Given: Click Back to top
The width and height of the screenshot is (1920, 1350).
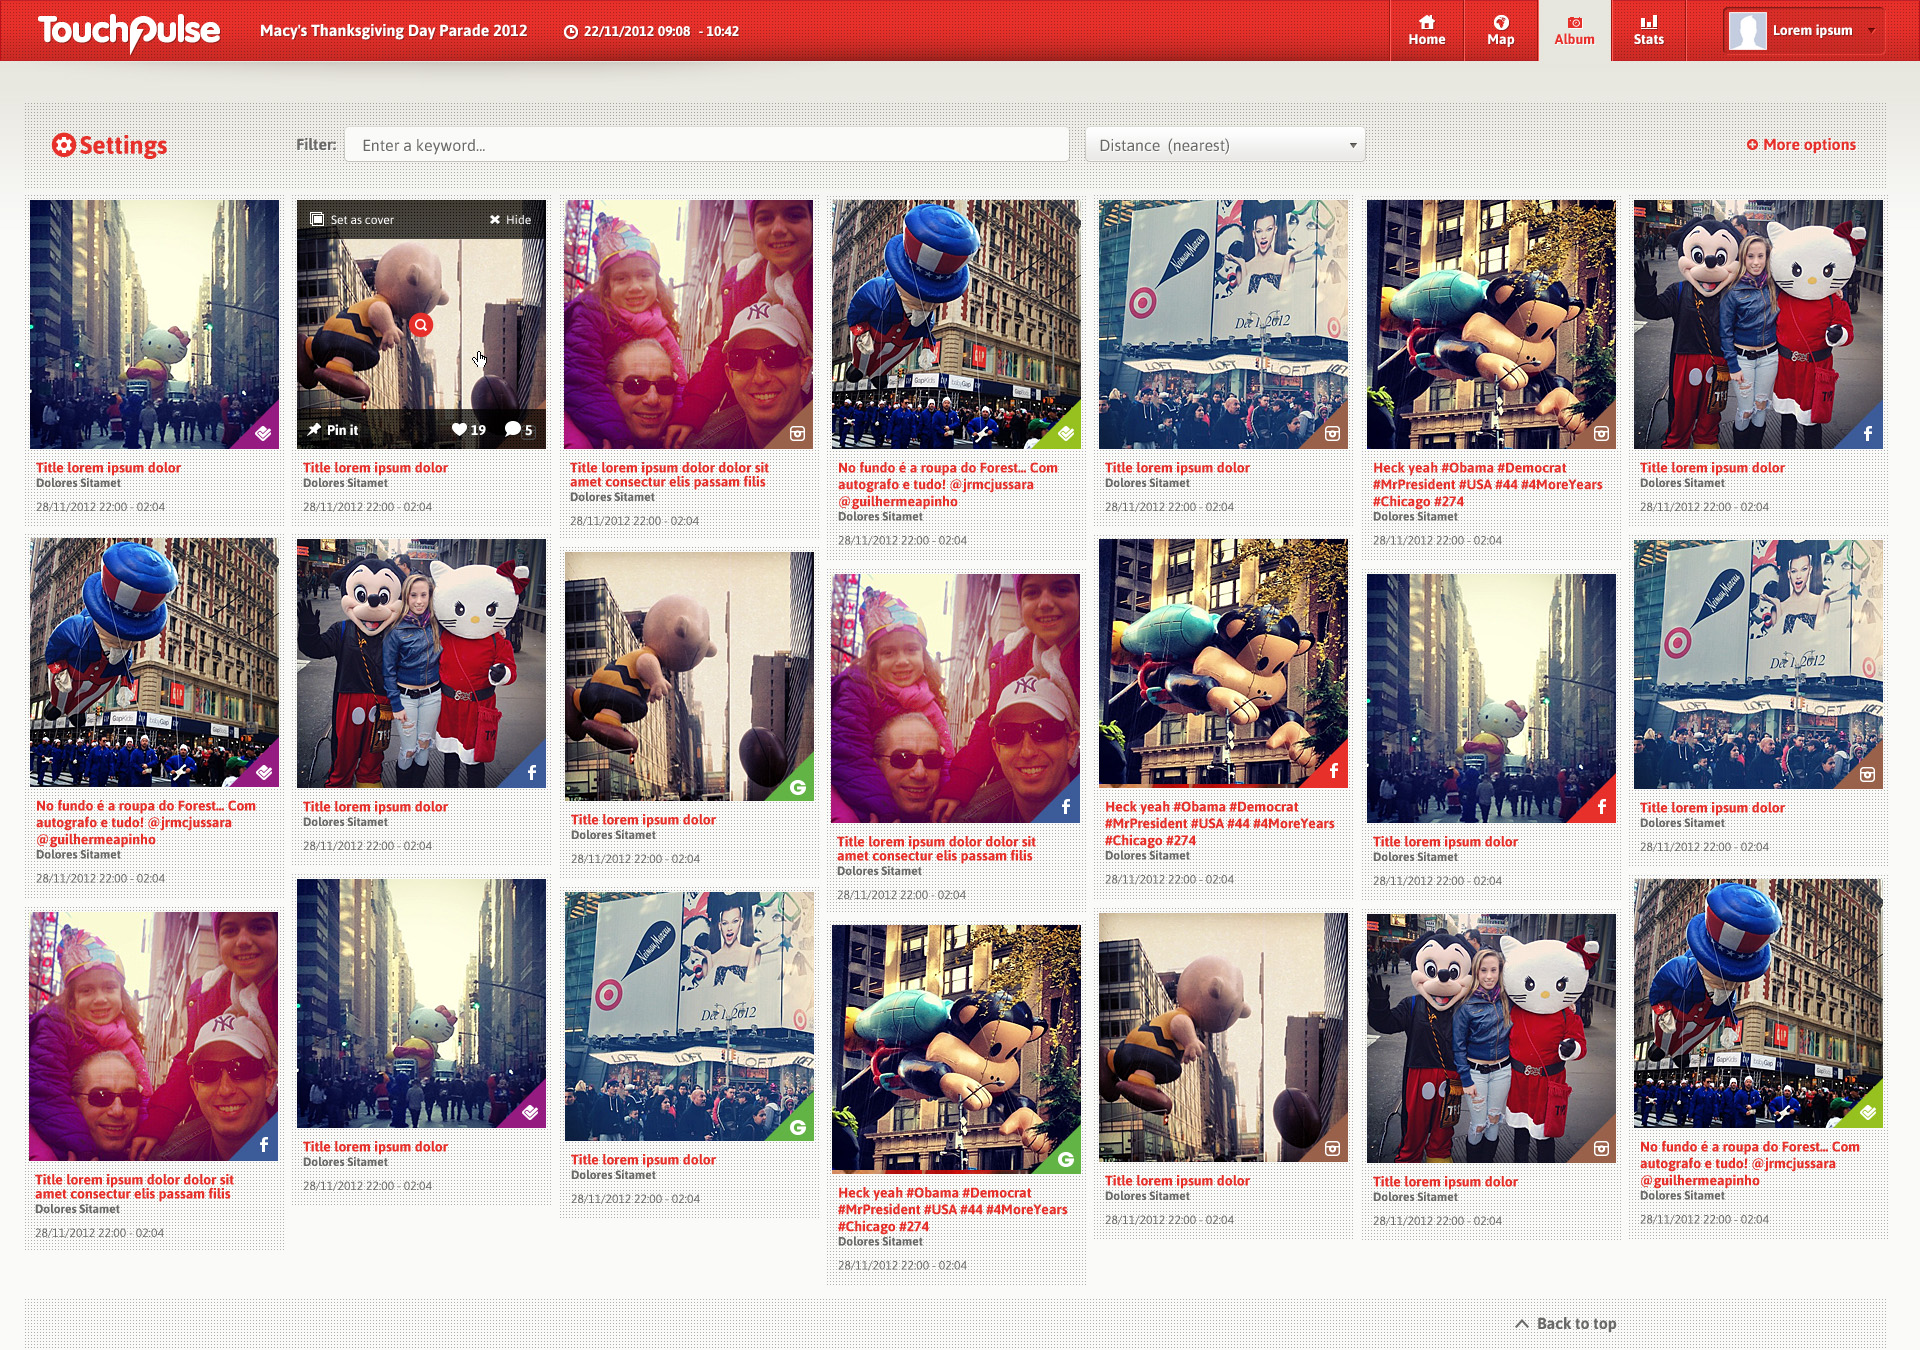Looking at the screenshot, I should [1566, 1324].
